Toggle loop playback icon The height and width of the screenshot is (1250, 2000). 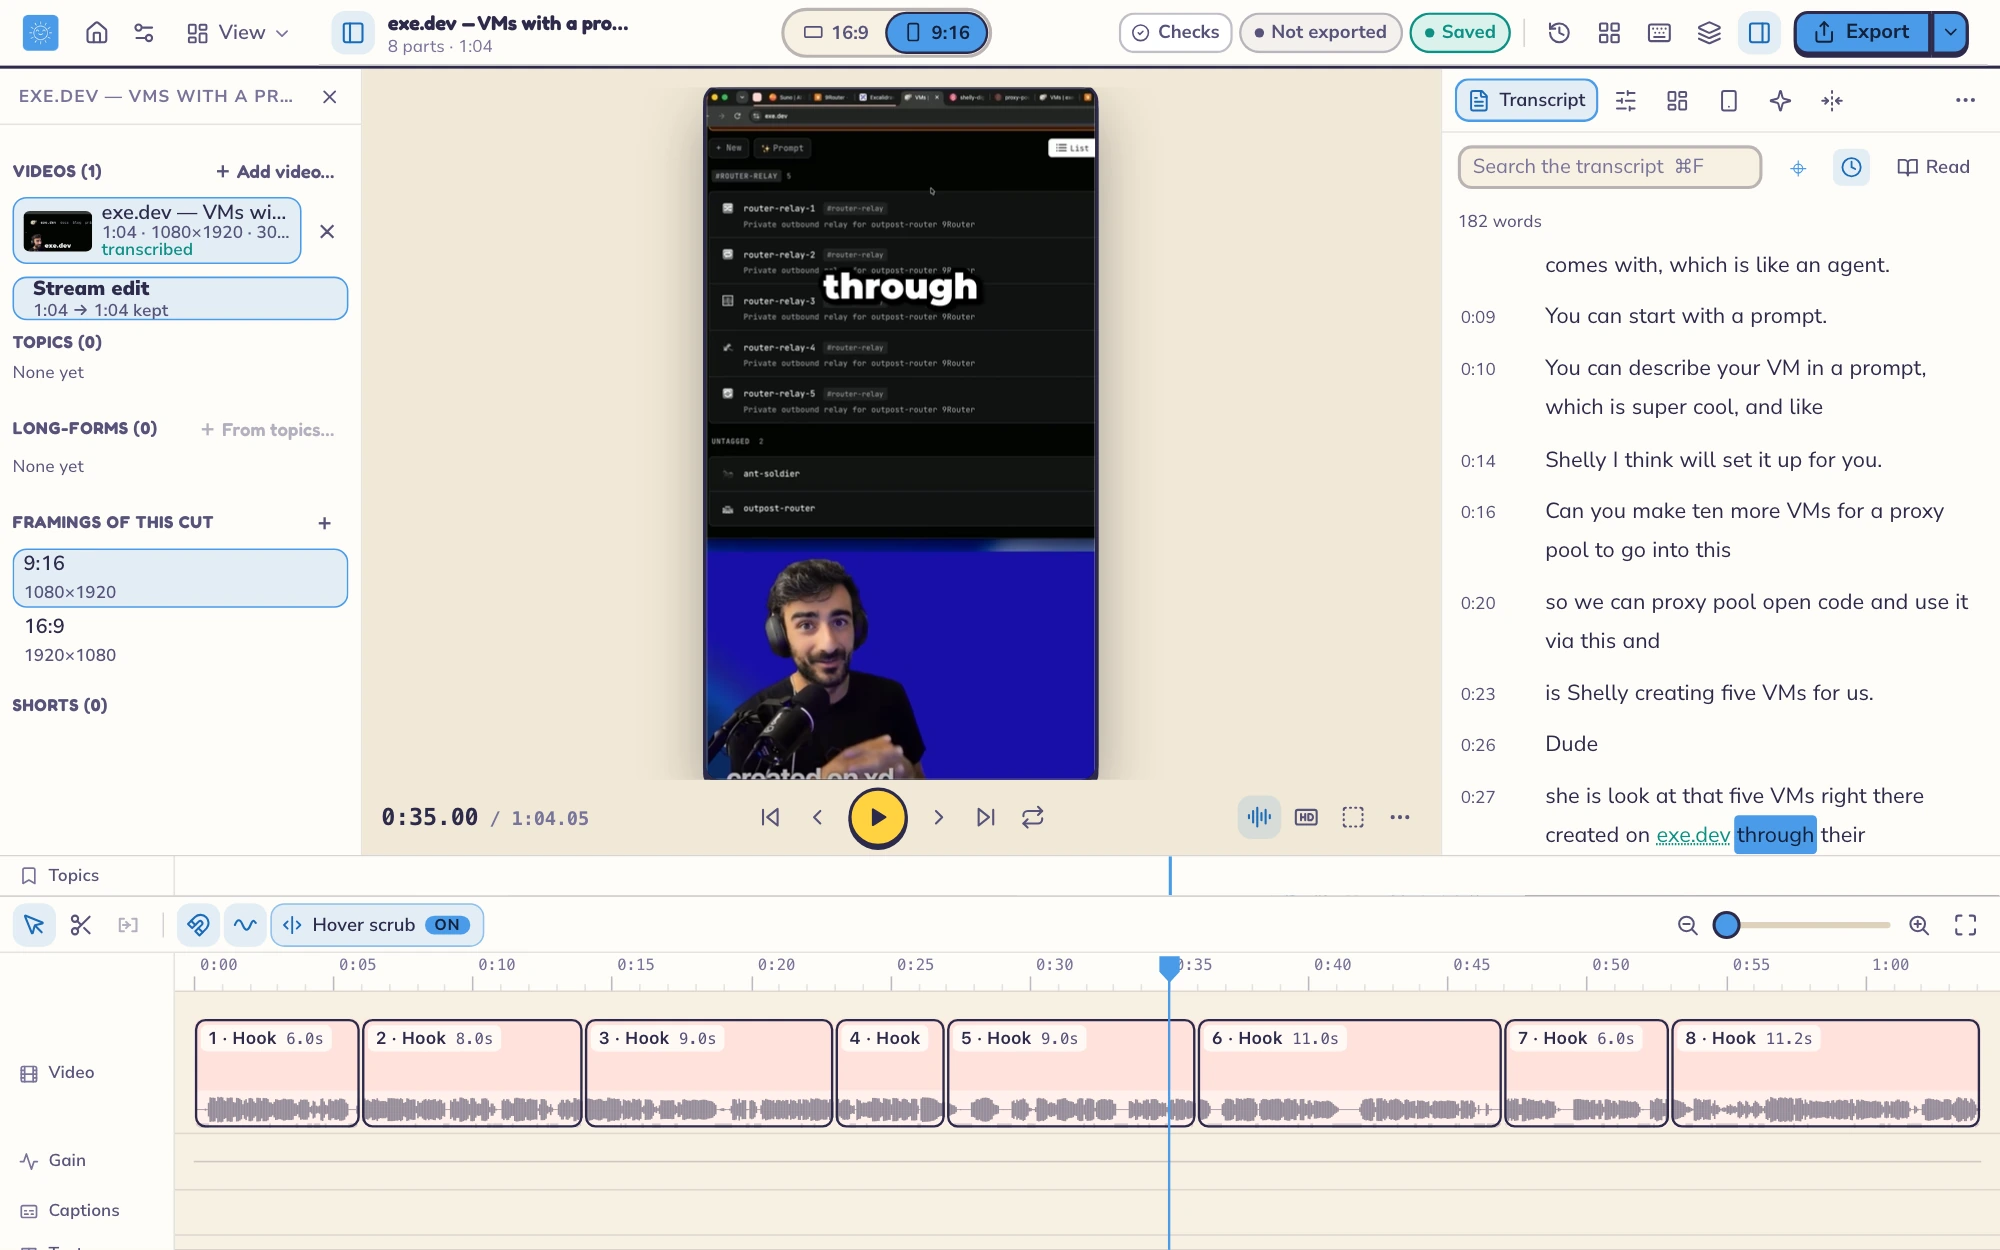[1033, 817]
